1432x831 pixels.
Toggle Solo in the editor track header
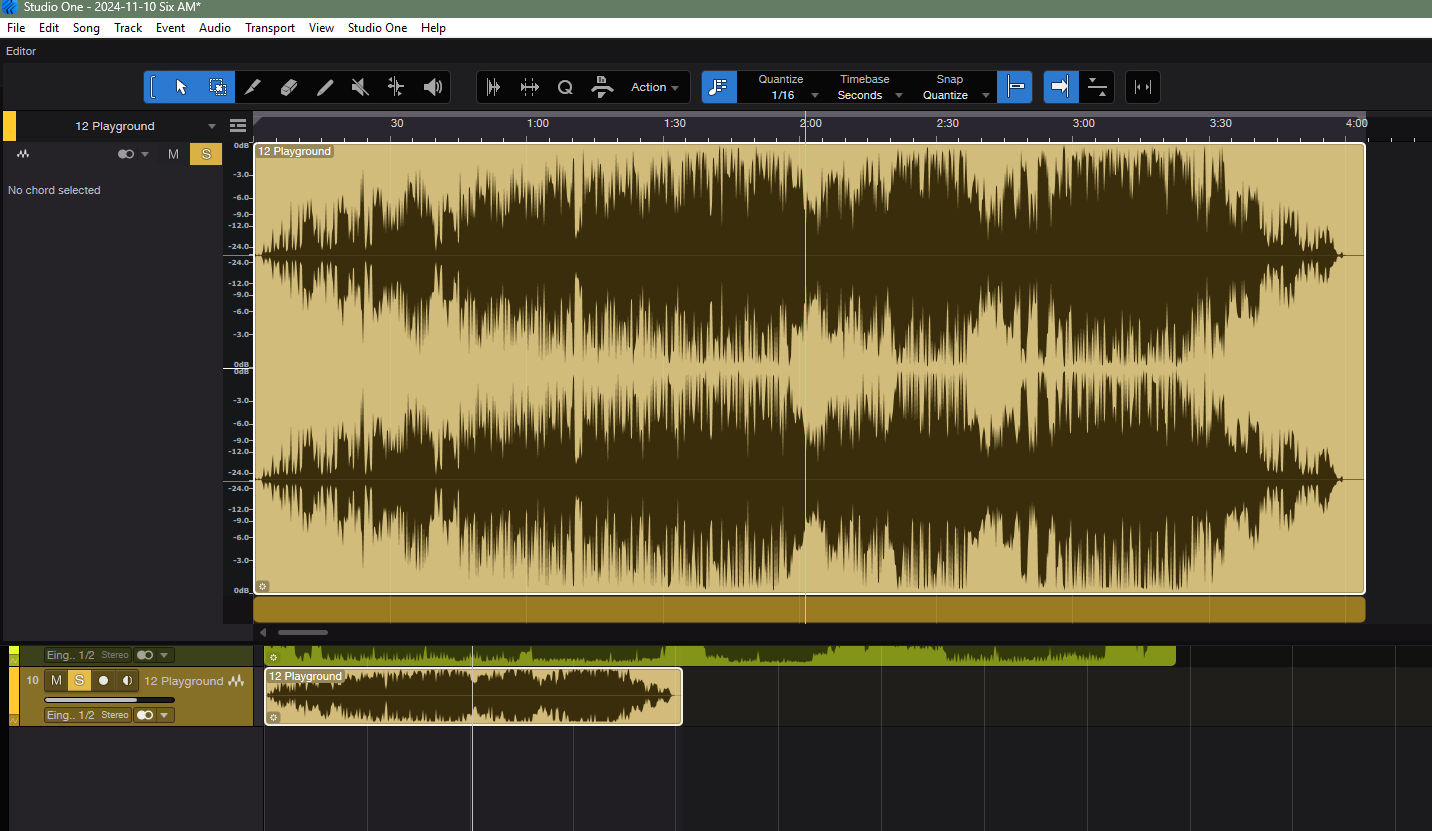(206, 154)
